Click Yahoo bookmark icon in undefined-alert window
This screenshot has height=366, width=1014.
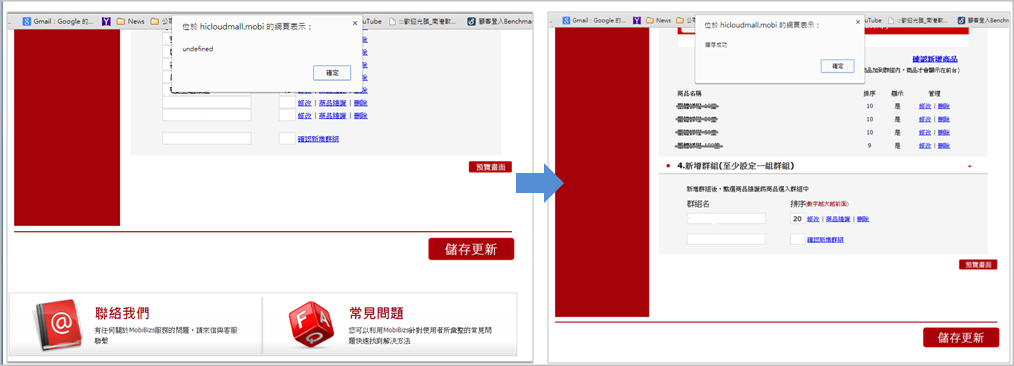coord(107,21)
